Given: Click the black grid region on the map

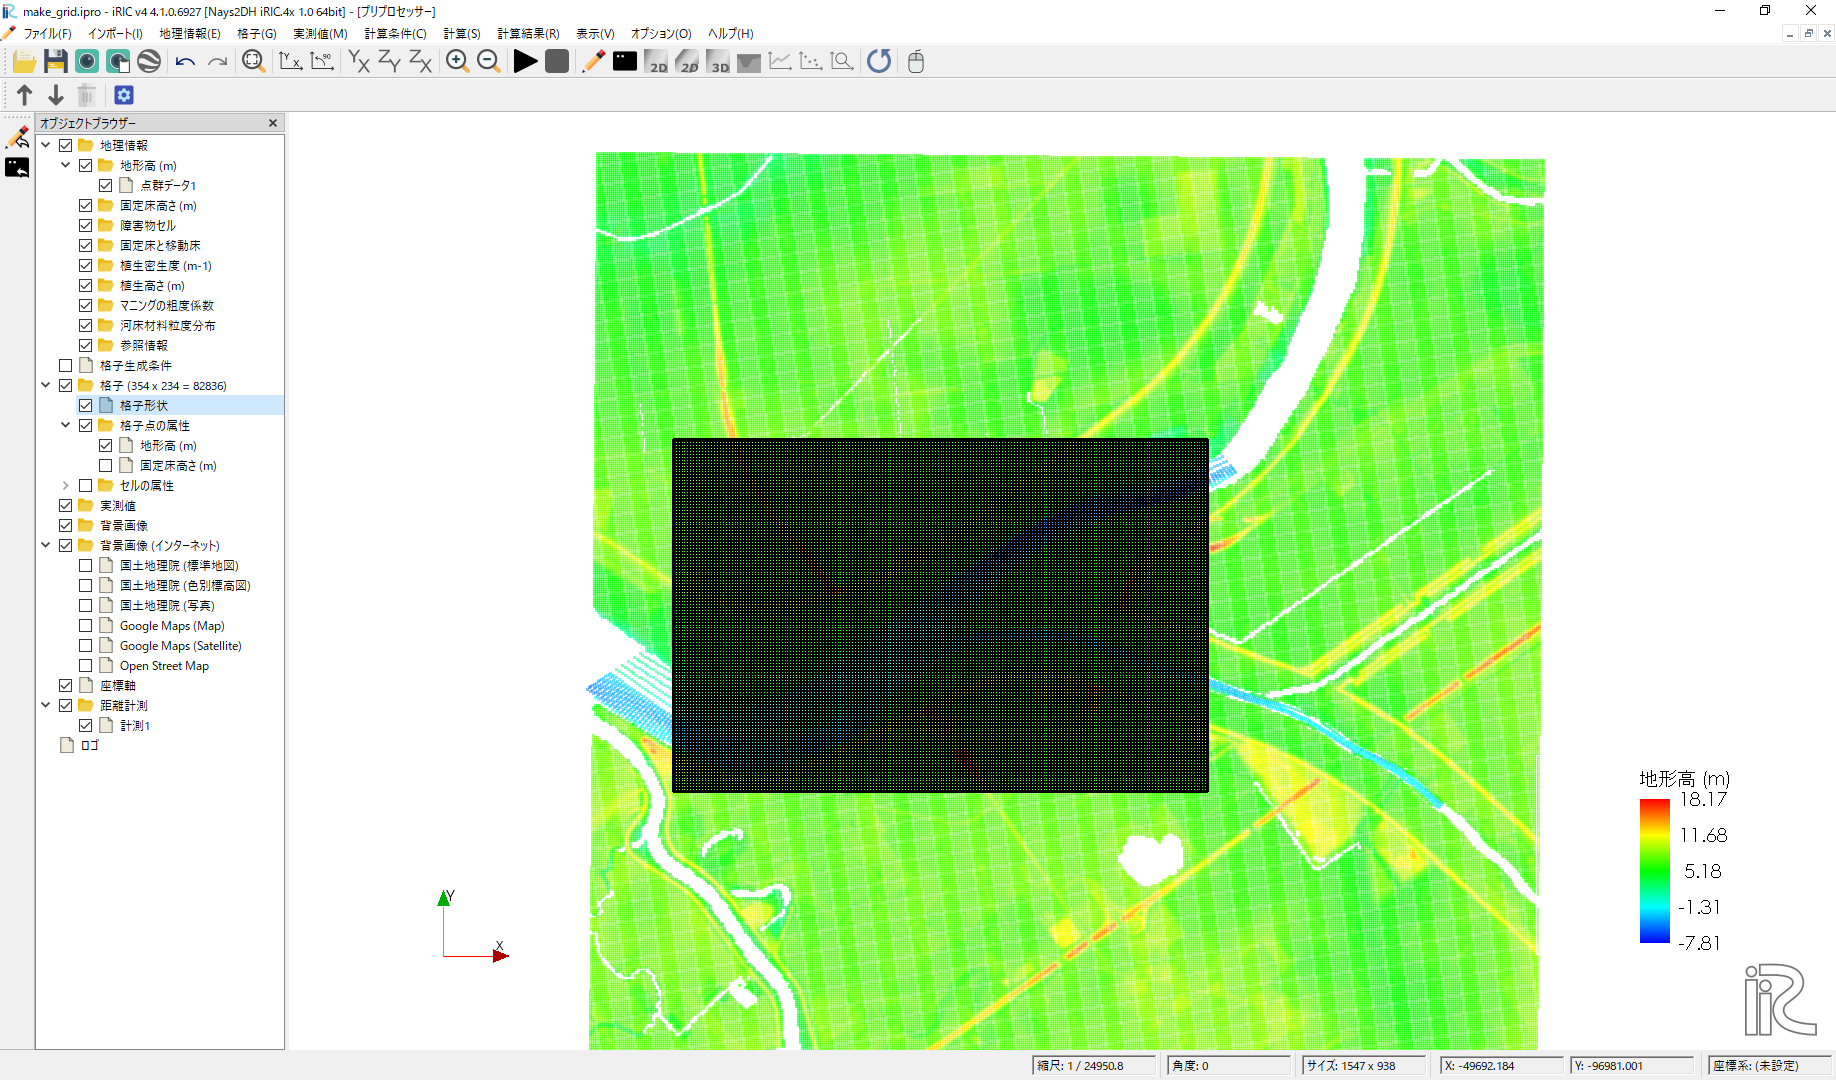Looking at the screenshot, I should click(940, 616).
